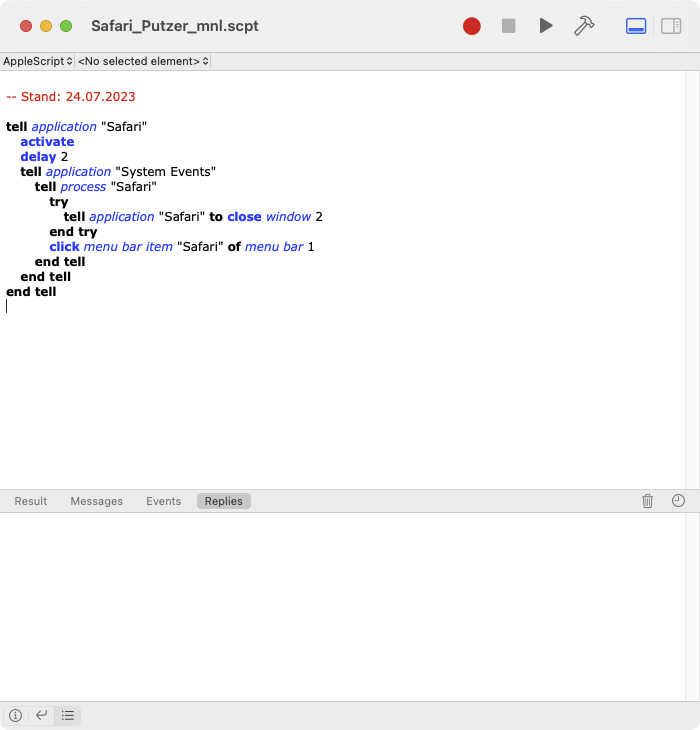Viewport: 700px width, 730px height.
Task: Click the window title Safari_Putzer_mnl.scpt
Action: 175,26
